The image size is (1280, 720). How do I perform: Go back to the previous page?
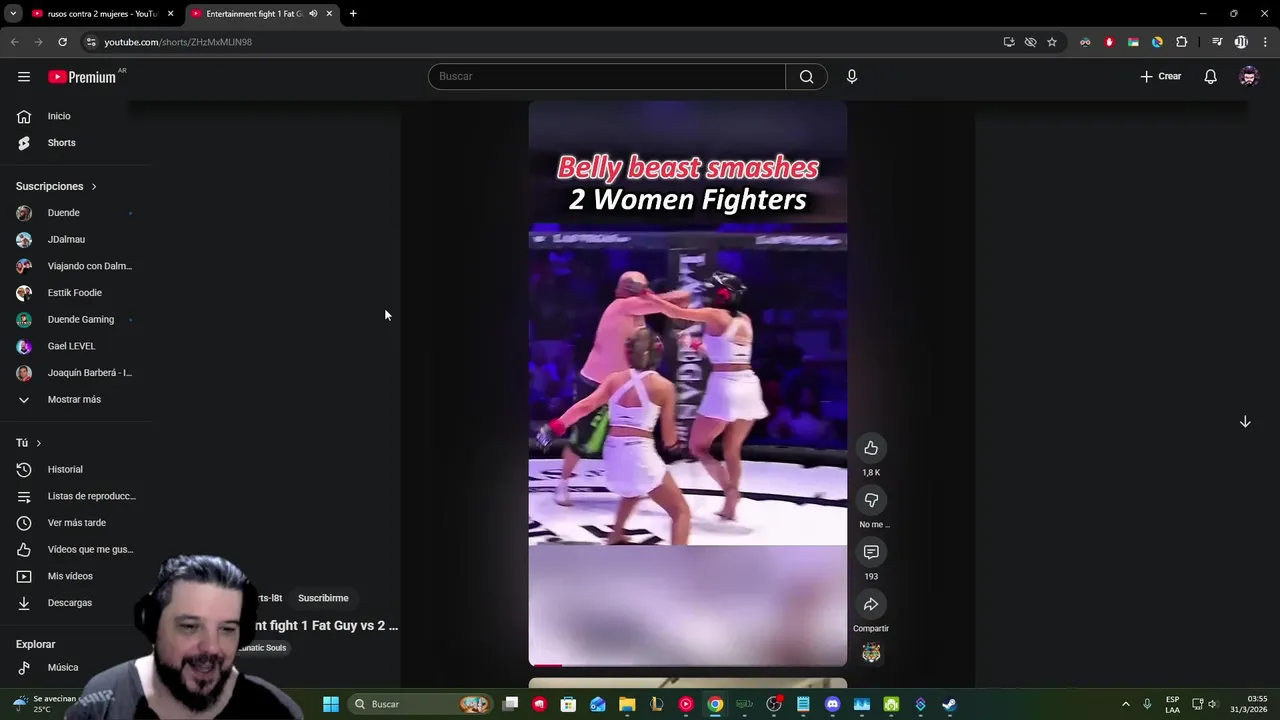[14, 42]
